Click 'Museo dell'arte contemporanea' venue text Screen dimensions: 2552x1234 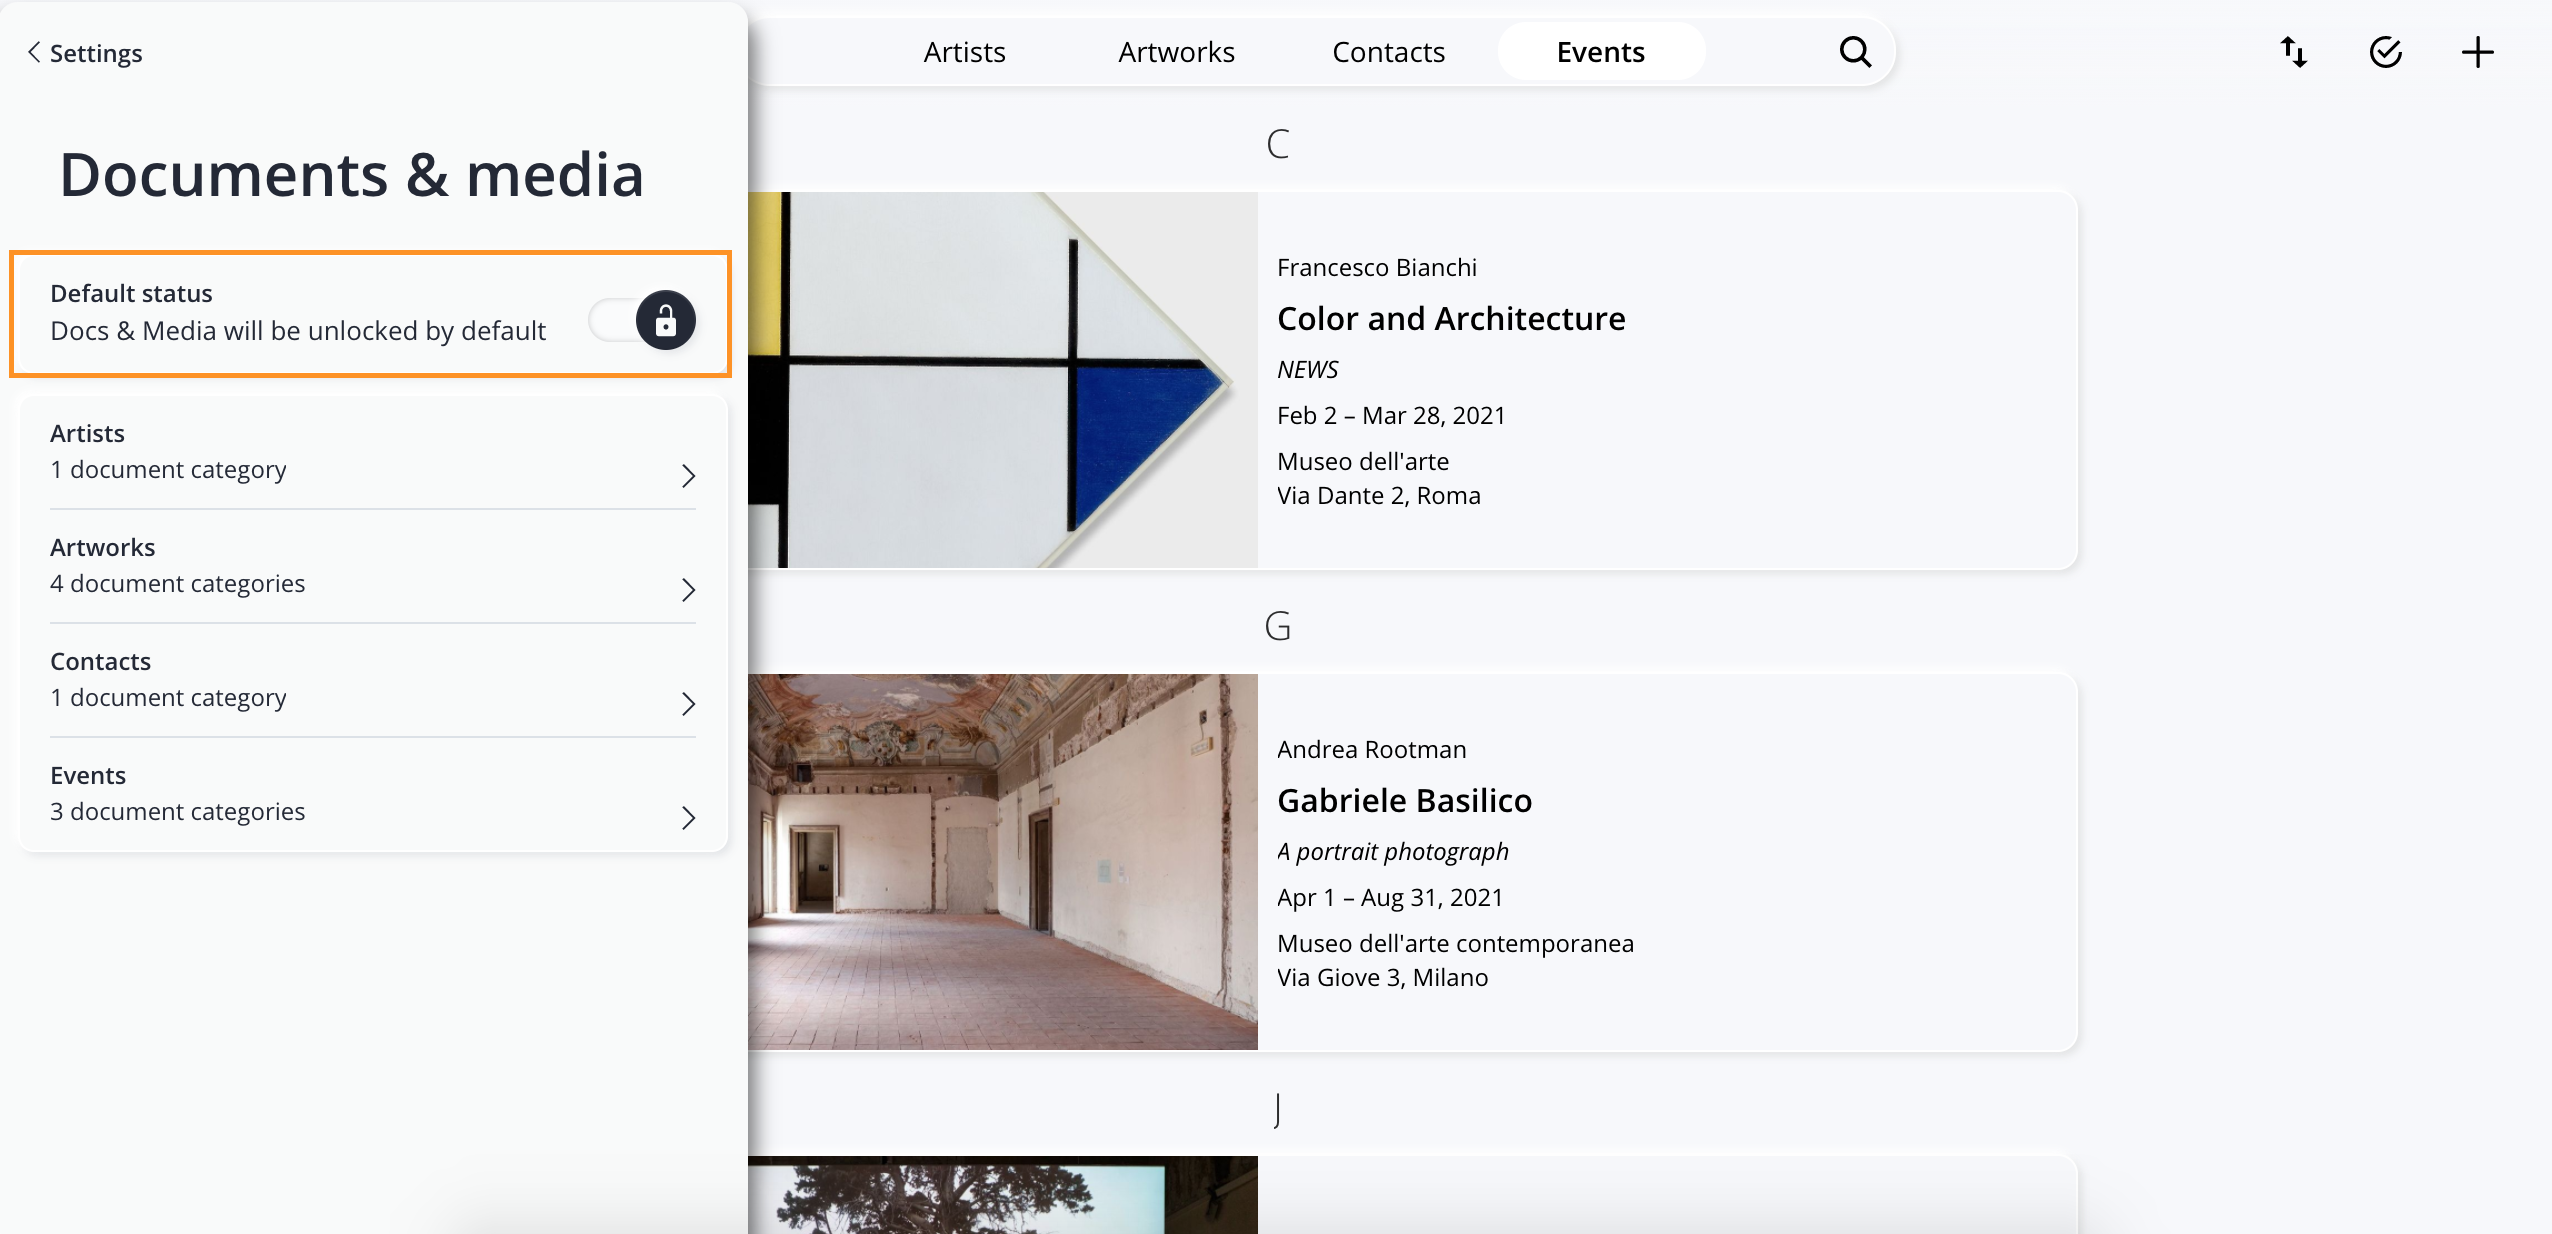click(x=1456, y=943)
